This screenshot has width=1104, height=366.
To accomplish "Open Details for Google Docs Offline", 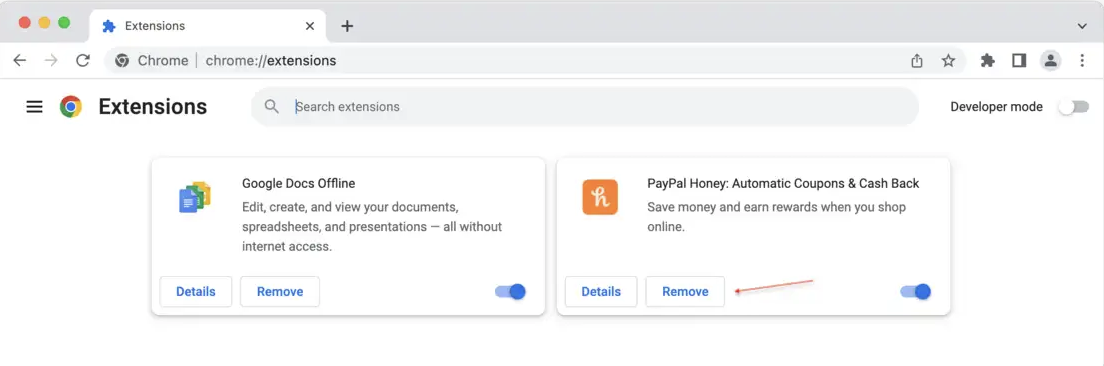I will click(196, 291).
